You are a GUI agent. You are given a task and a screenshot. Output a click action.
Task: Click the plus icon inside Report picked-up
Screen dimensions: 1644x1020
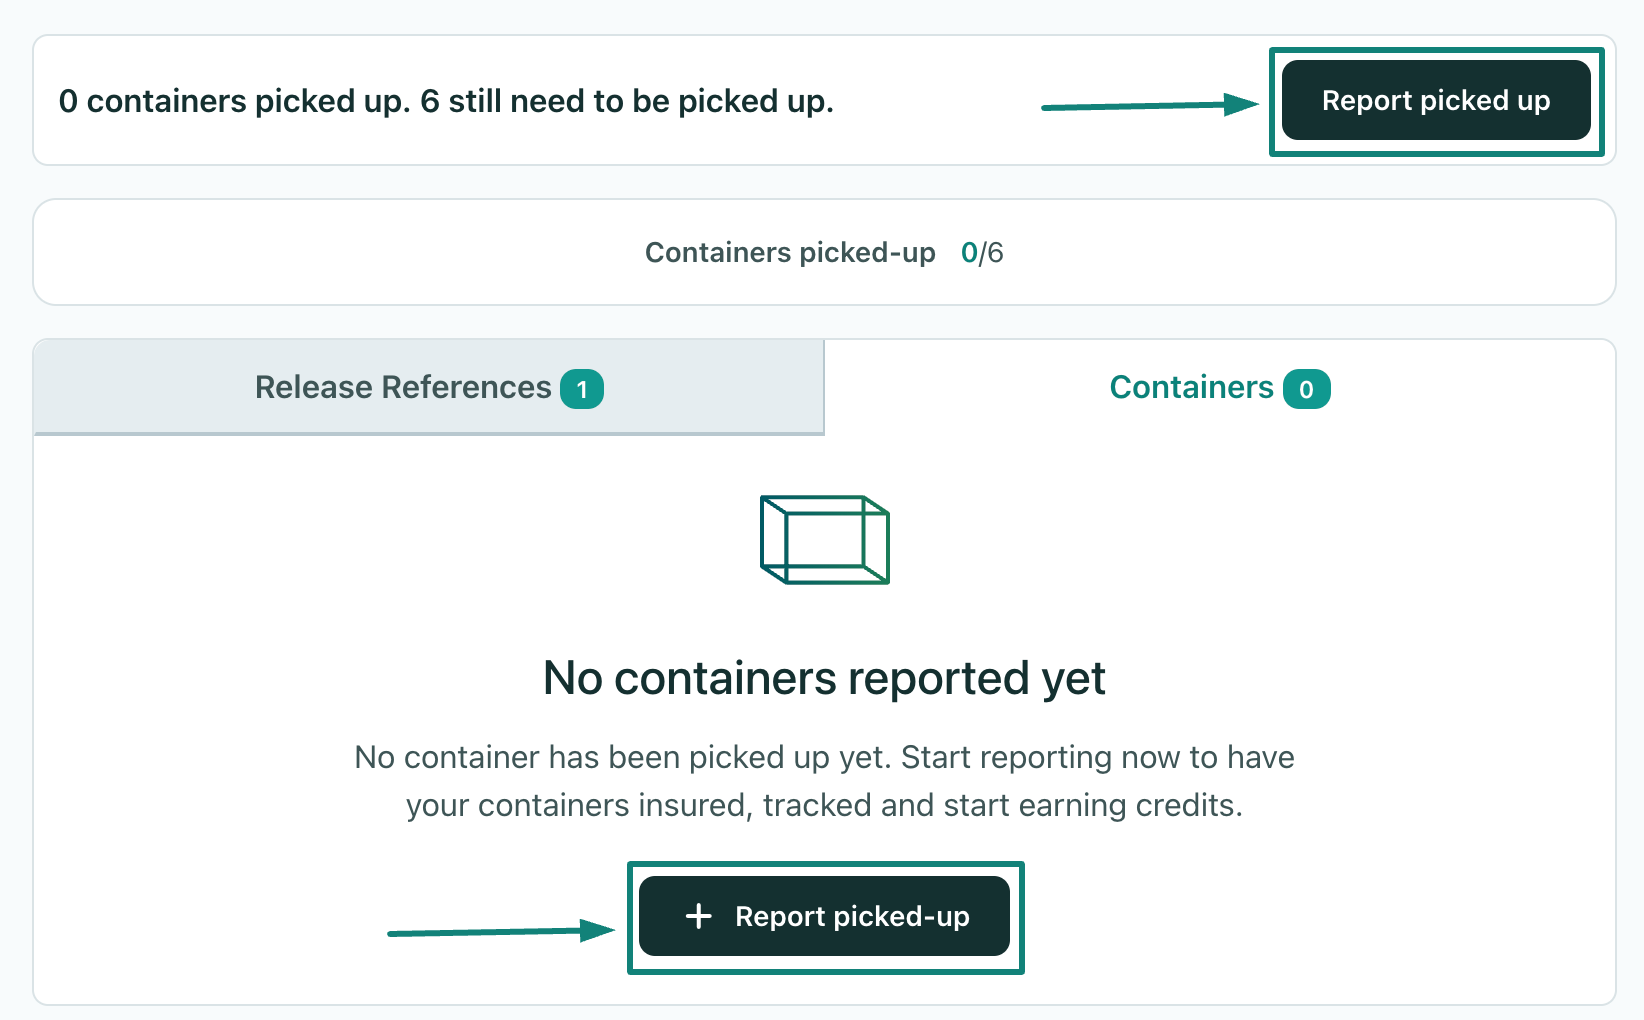tap(699, 916)
